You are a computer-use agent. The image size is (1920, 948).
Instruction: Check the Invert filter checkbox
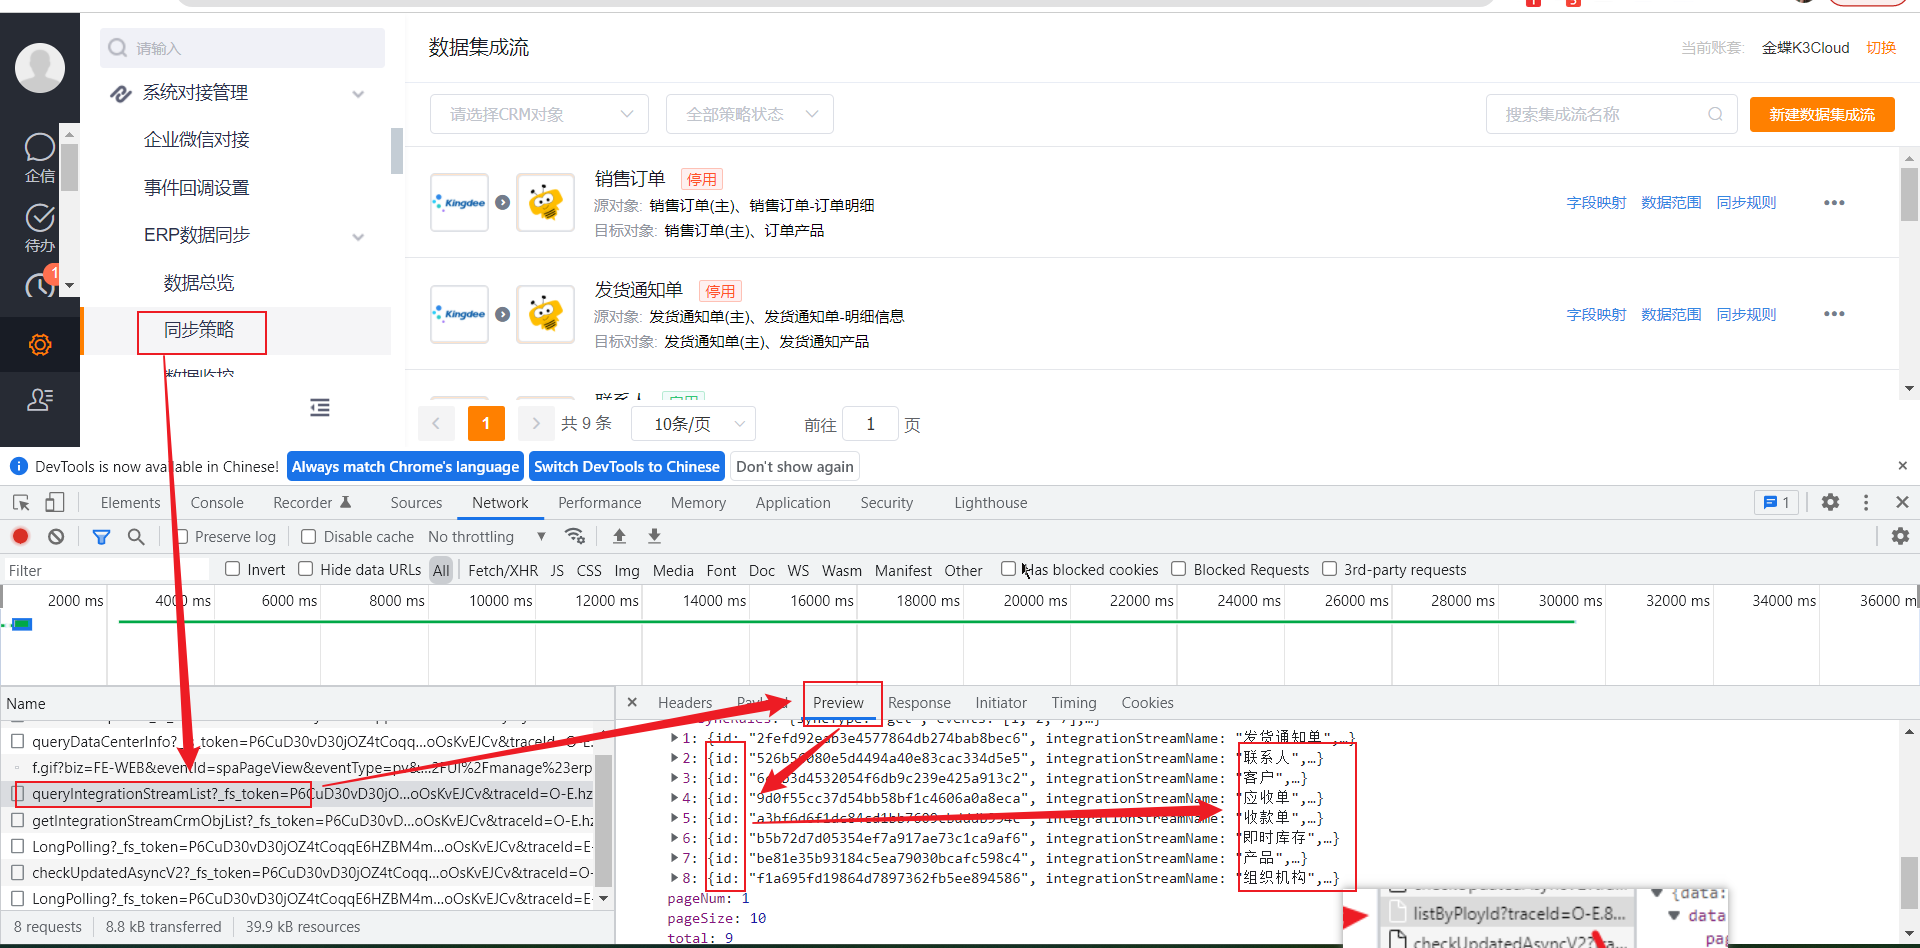[233, 569]
